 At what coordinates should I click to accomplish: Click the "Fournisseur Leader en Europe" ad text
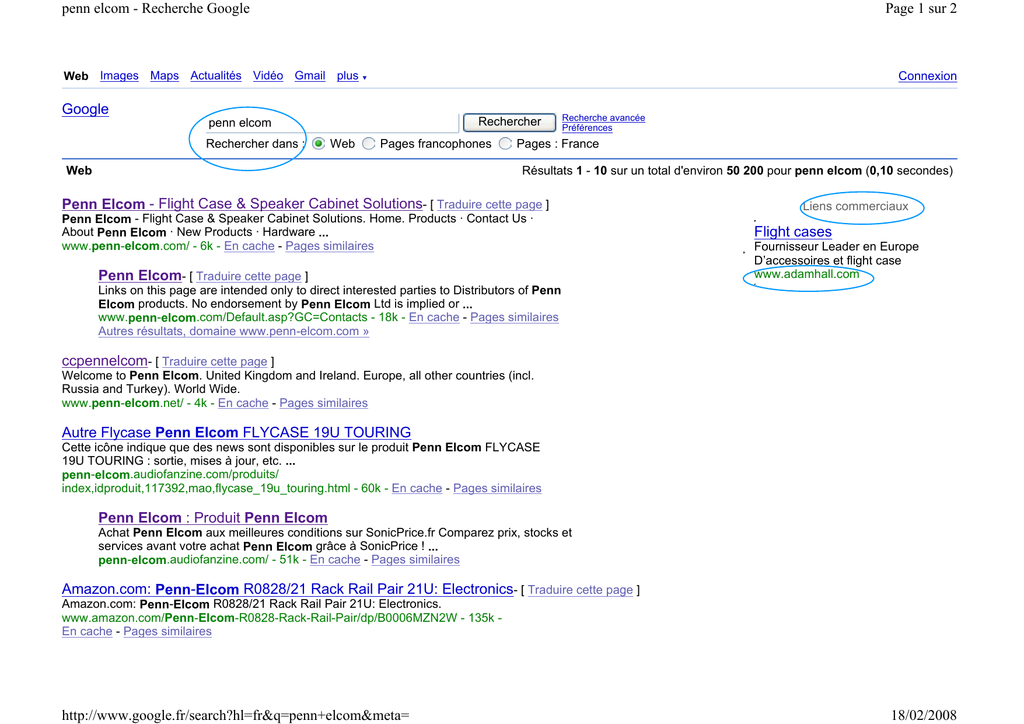837,247
